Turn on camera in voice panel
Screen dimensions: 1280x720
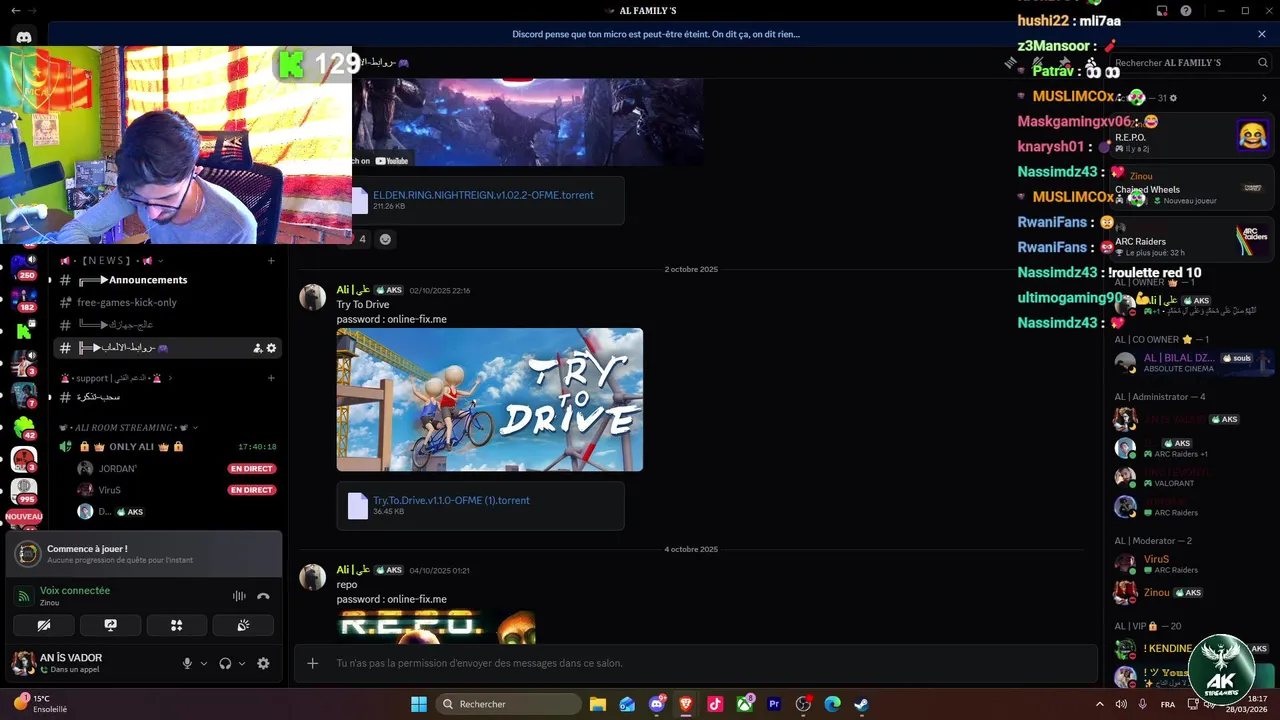[43, 625]
